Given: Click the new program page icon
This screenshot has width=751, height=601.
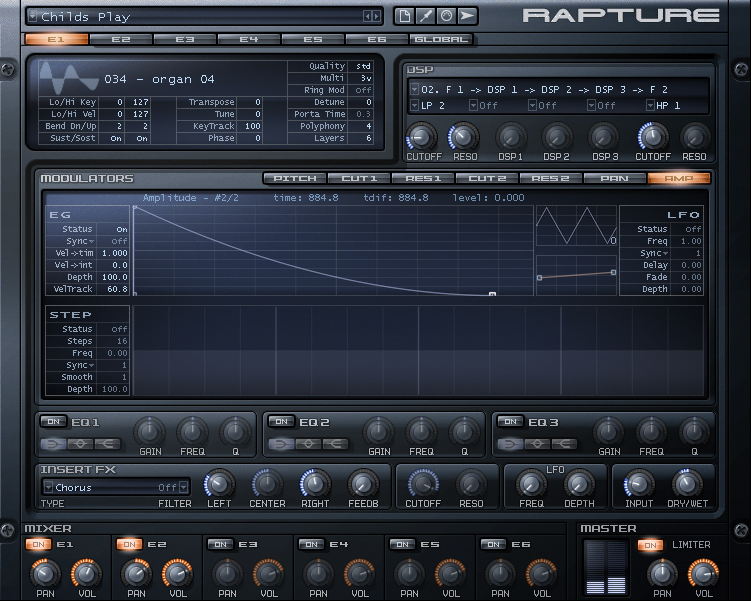Looking at the screenshot, I should click(x=404, y=16).
